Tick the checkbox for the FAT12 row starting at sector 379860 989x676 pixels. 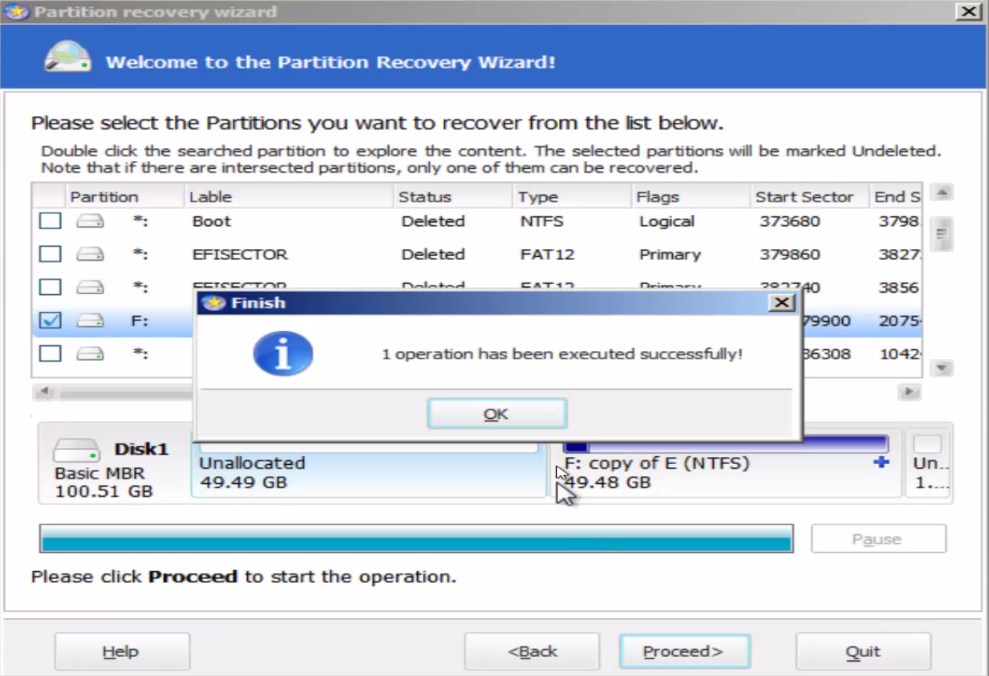pos(50,254)
